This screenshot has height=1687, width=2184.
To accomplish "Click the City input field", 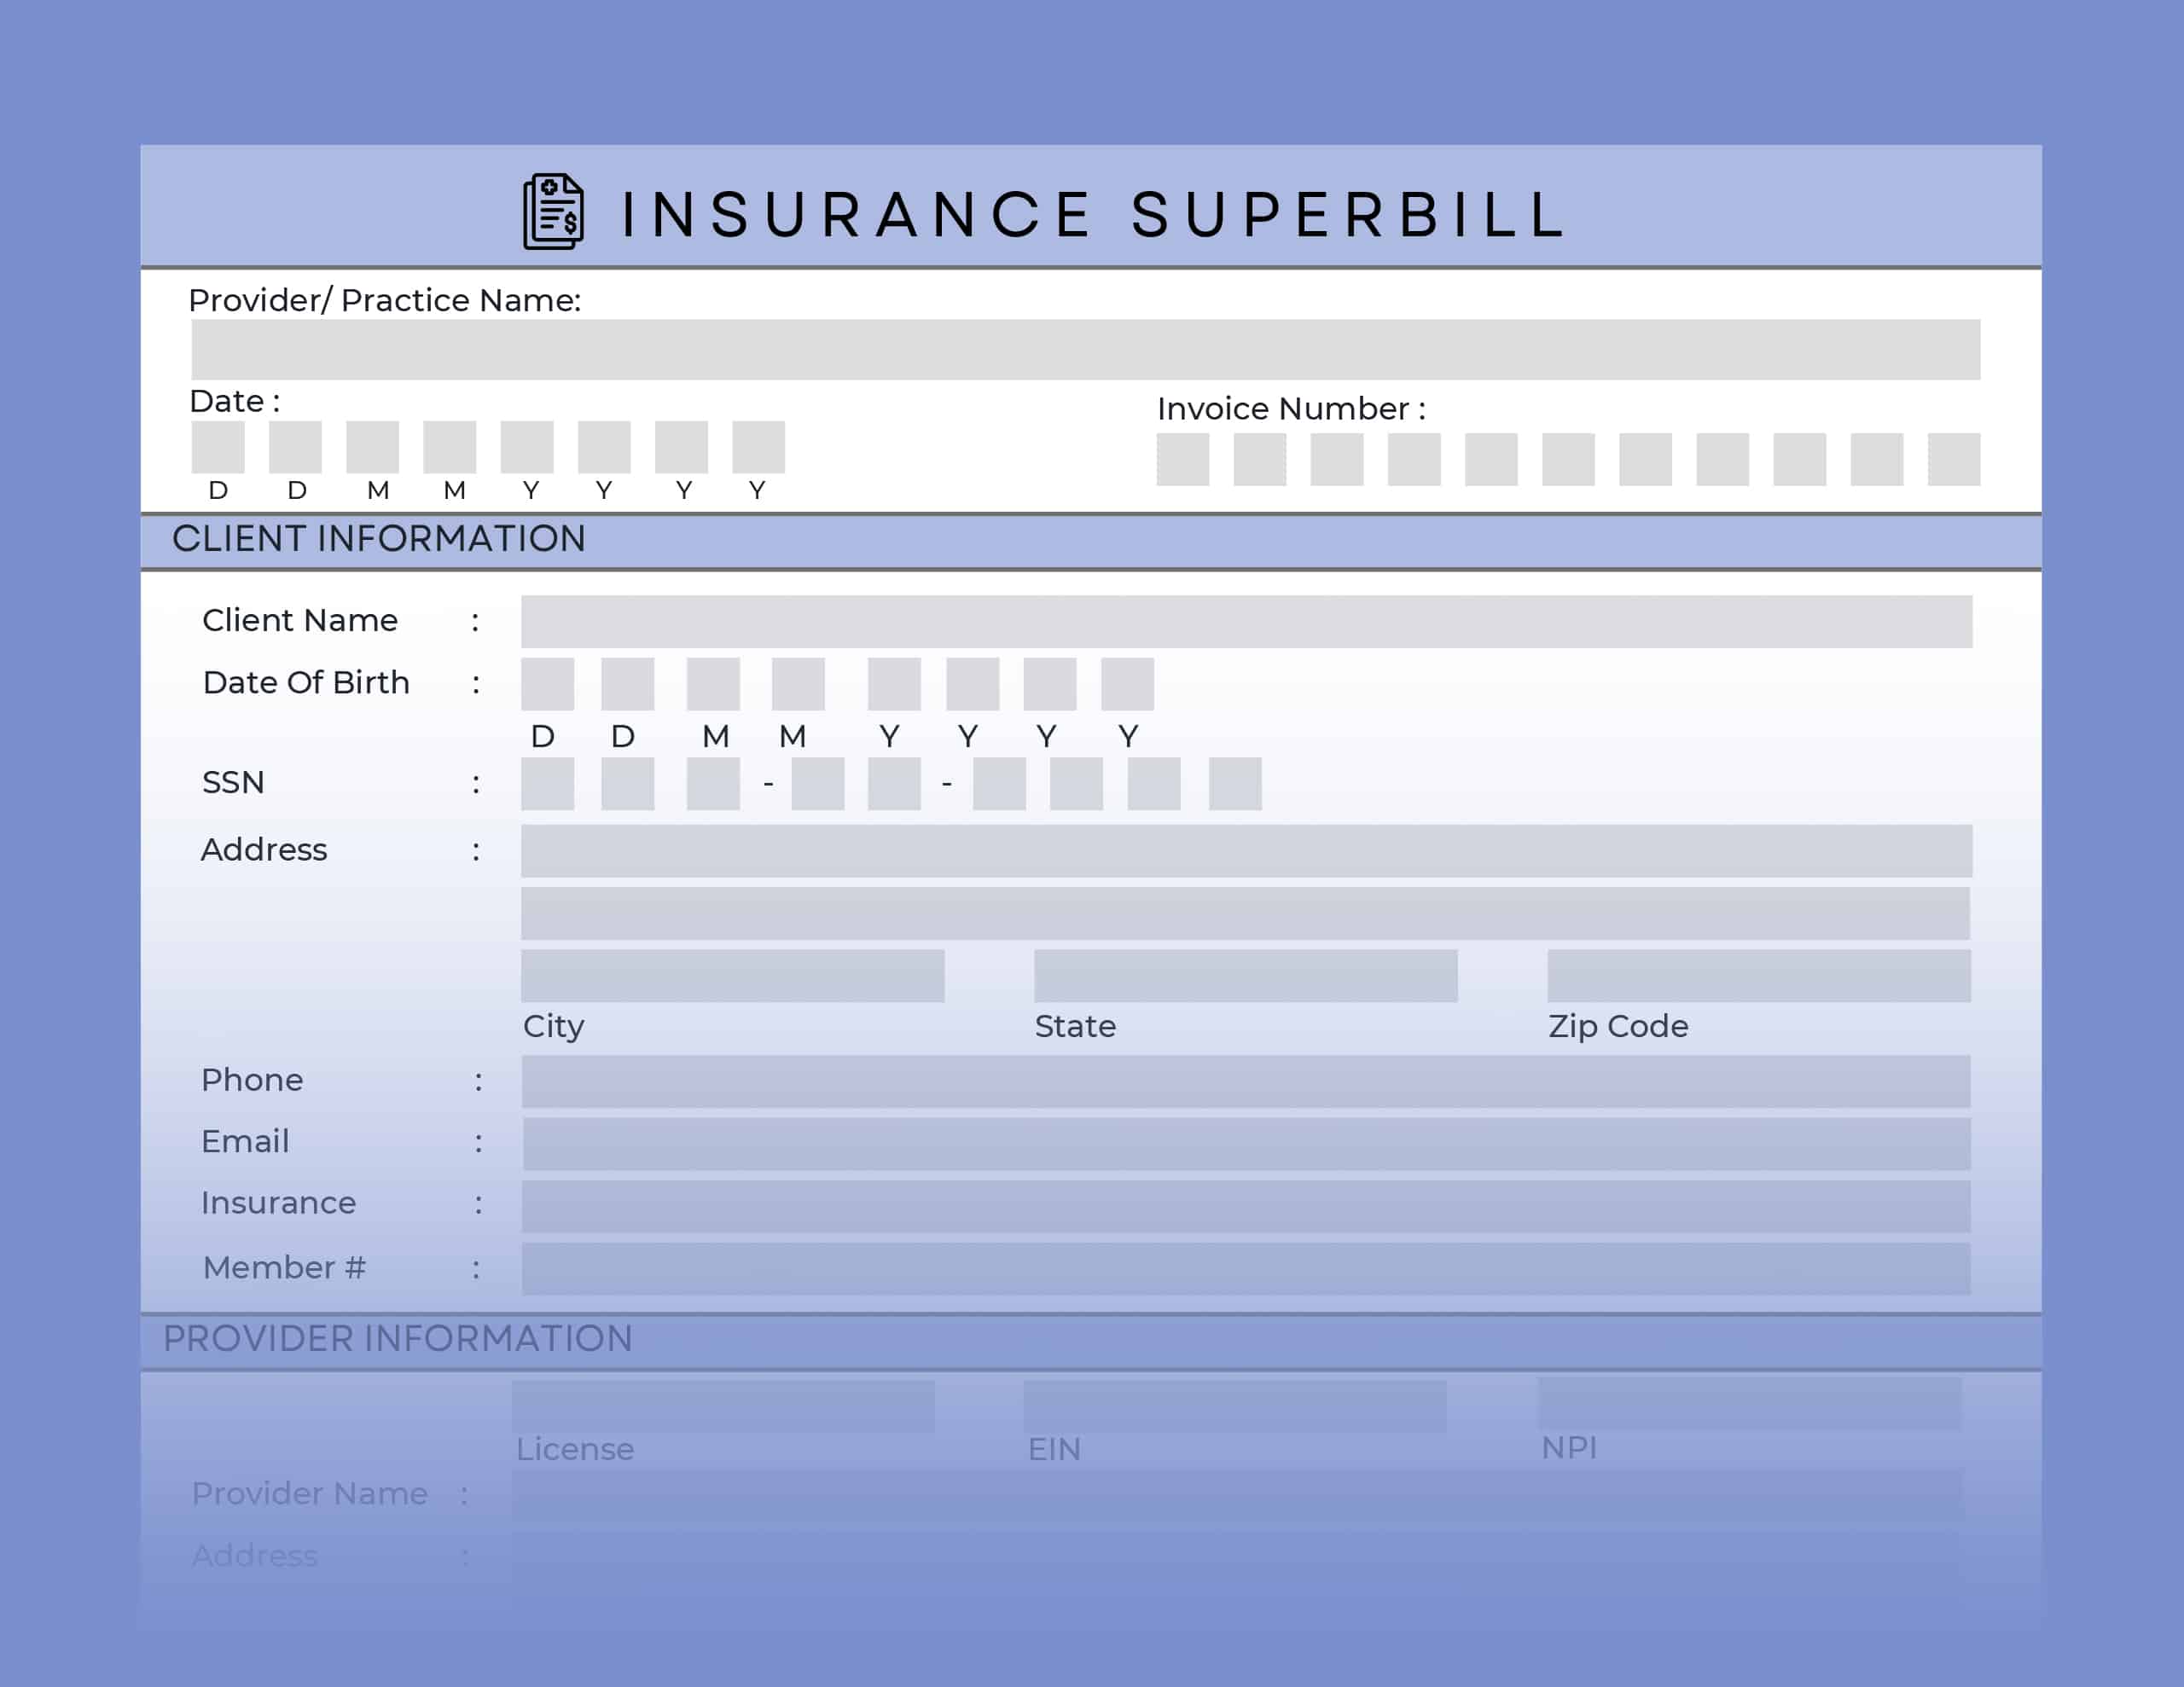I will (732, 975).
